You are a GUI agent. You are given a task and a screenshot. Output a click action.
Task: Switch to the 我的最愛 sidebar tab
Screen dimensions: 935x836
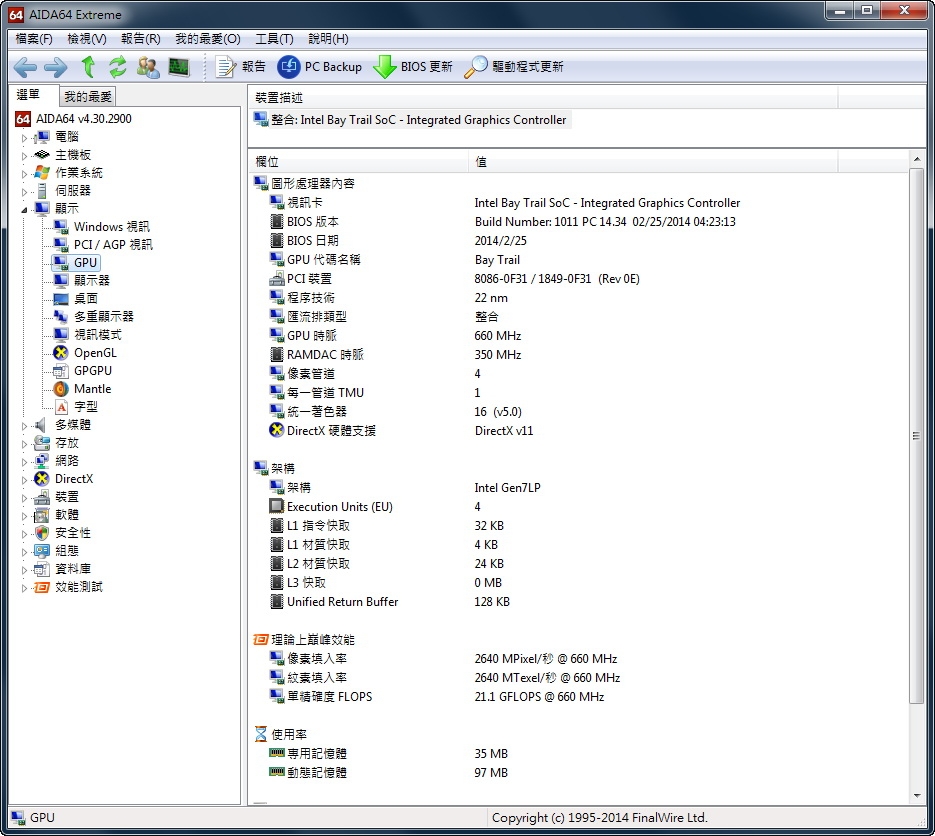88,97
